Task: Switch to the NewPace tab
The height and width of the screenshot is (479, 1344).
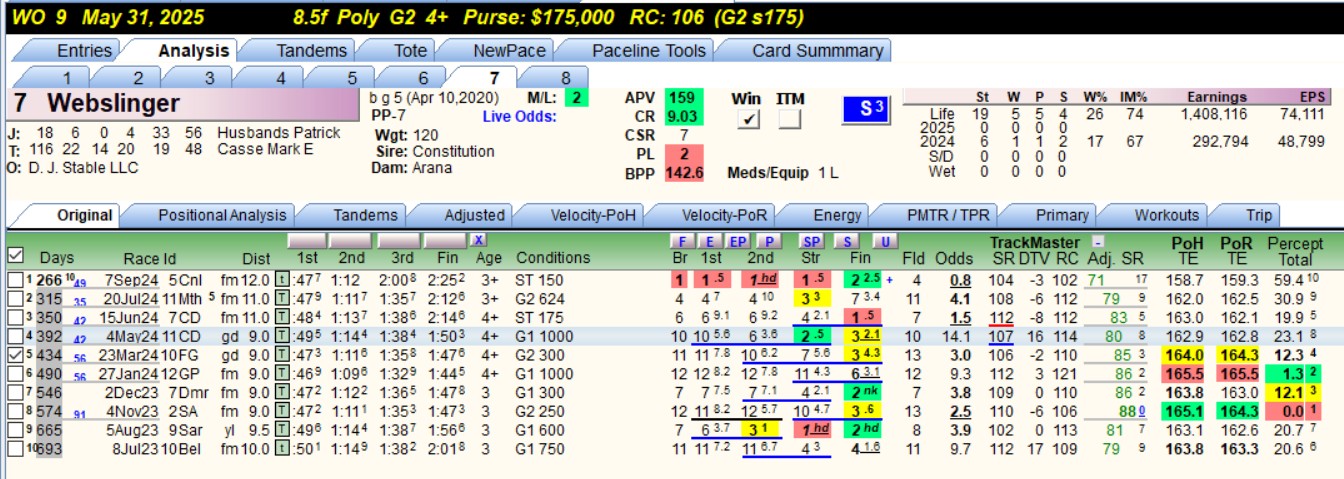Action: click(x=496, y=50)
